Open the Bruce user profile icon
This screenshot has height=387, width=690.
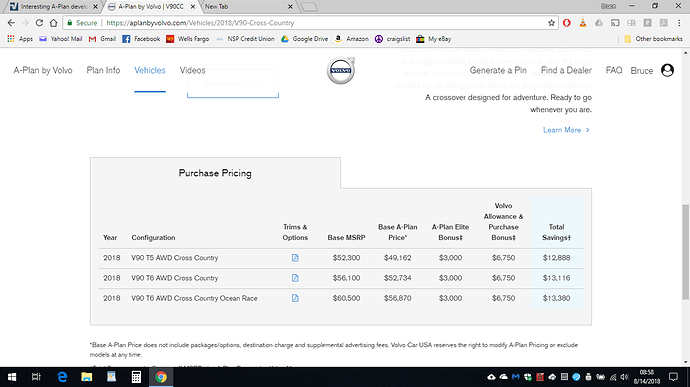pyautogui.click(x=667, y=70)
